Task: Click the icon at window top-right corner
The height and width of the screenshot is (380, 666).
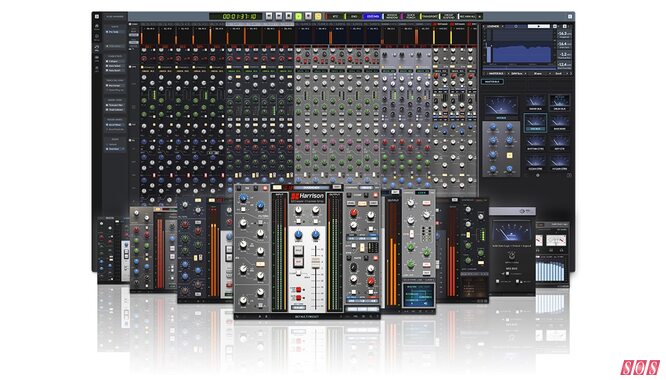Action: [x=570, y=16]
